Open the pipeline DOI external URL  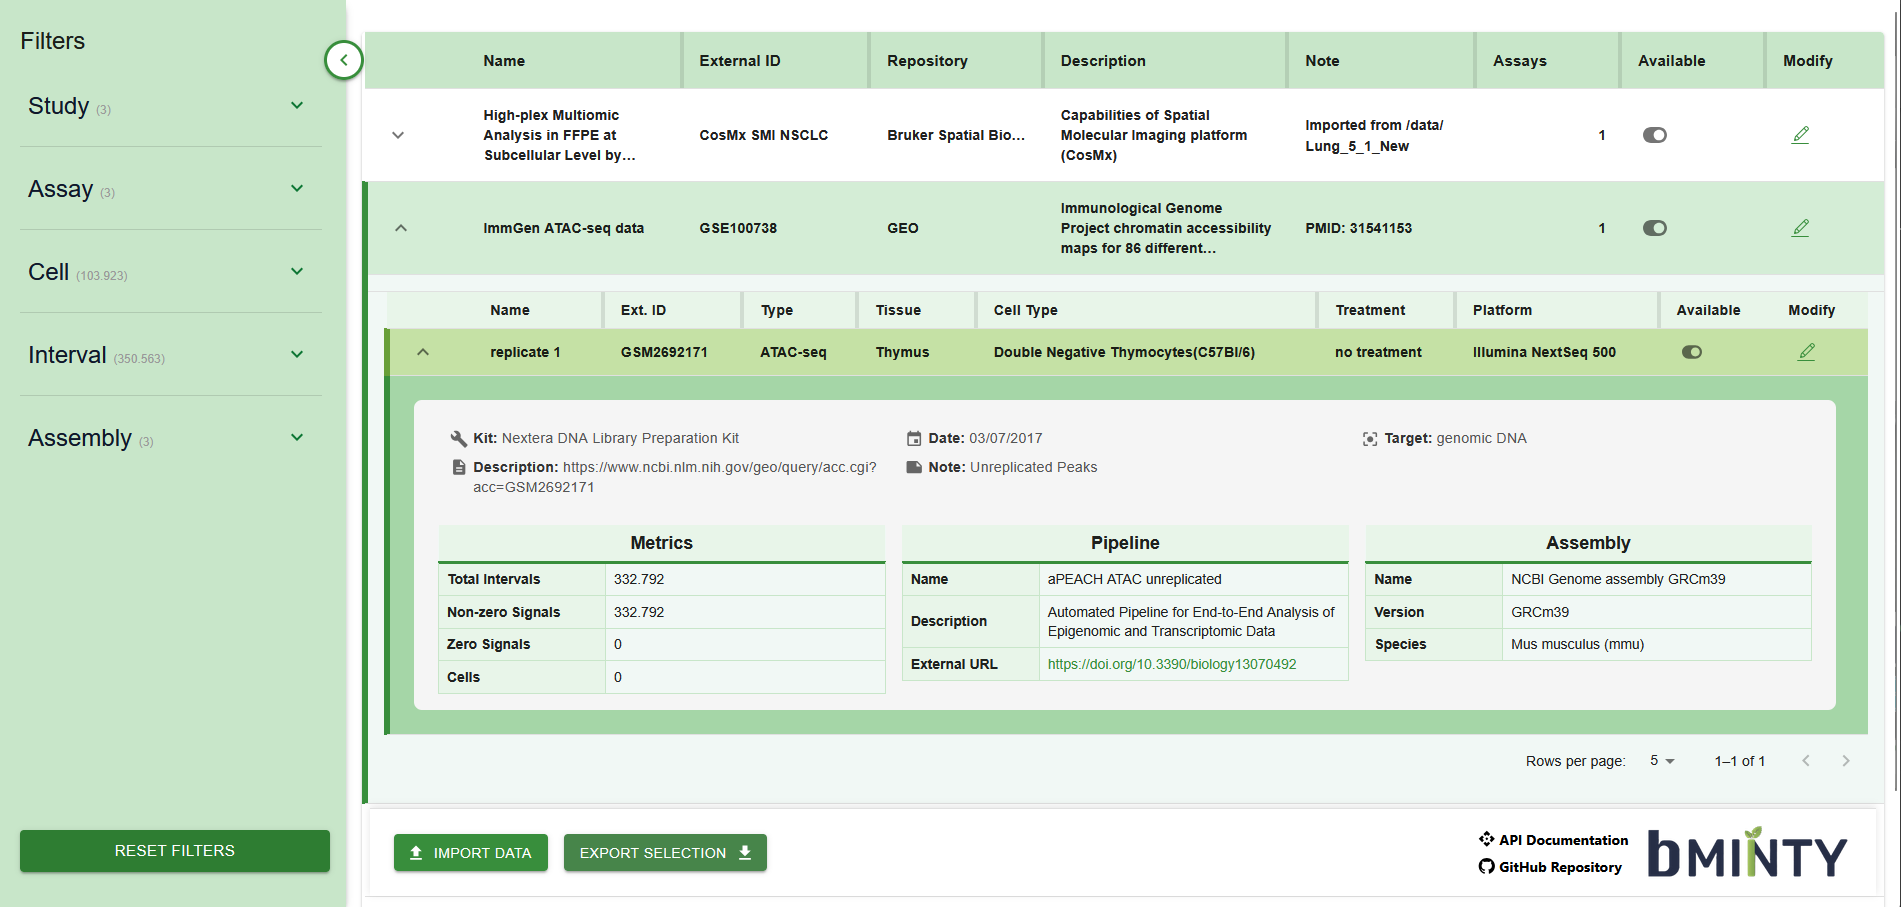[1171, 664]
